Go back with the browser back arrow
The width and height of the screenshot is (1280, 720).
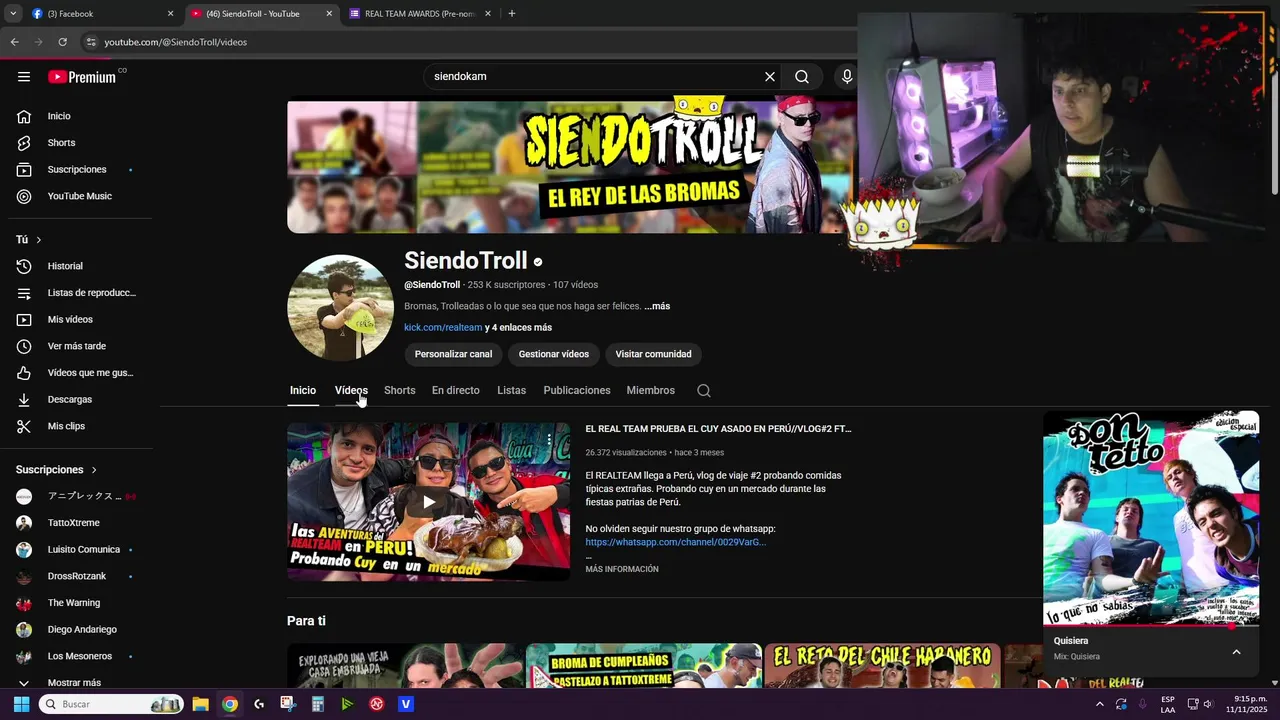[14, 42]
